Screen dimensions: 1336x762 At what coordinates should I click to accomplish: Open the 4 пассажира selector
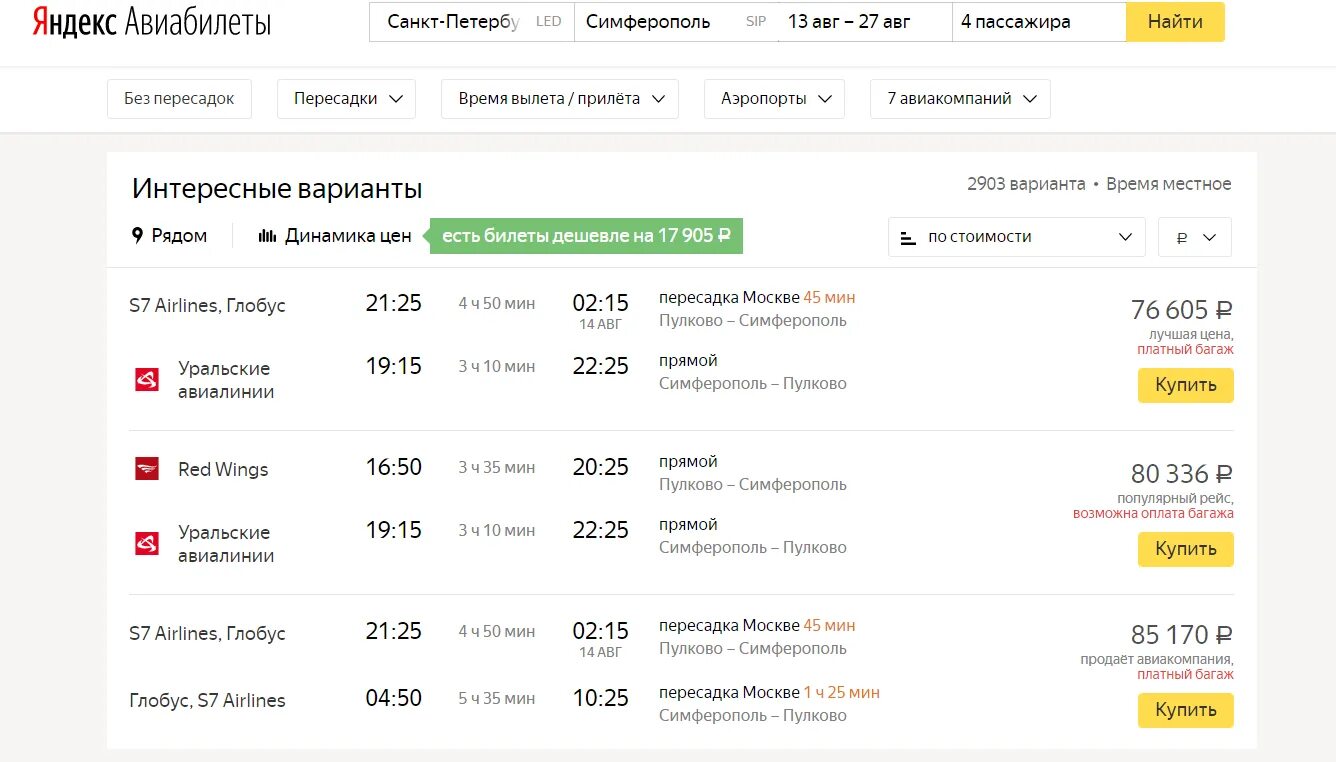(1039, 22)
